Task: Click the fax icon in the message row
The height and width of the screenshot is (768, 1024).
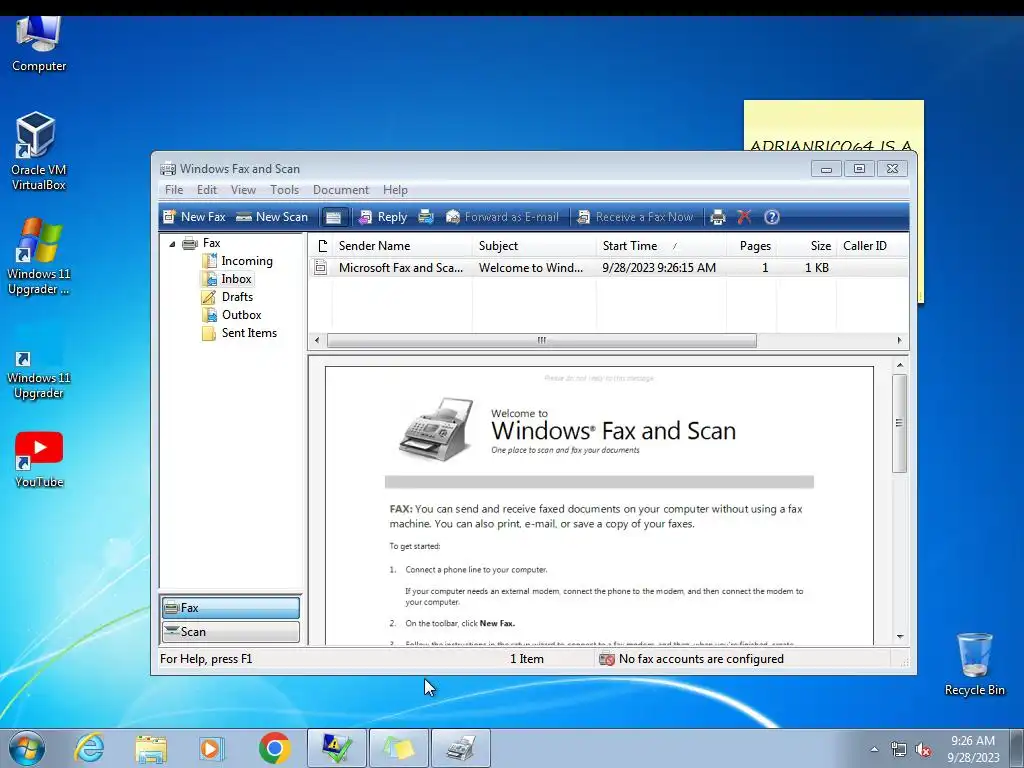Action: click(x=320, y=267)
